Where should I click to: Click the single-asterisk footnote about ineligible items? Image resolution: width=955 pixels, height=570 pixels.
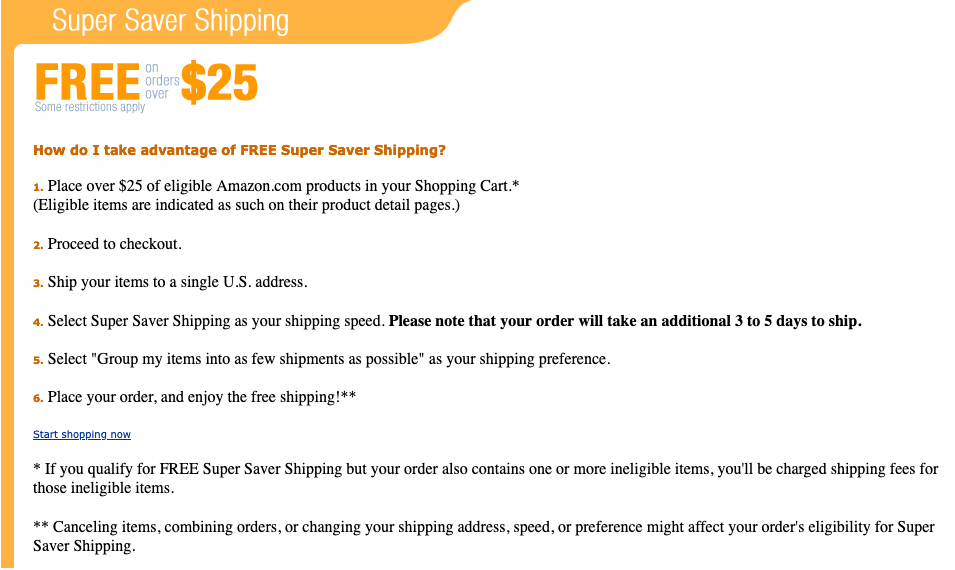pos(485,478)
